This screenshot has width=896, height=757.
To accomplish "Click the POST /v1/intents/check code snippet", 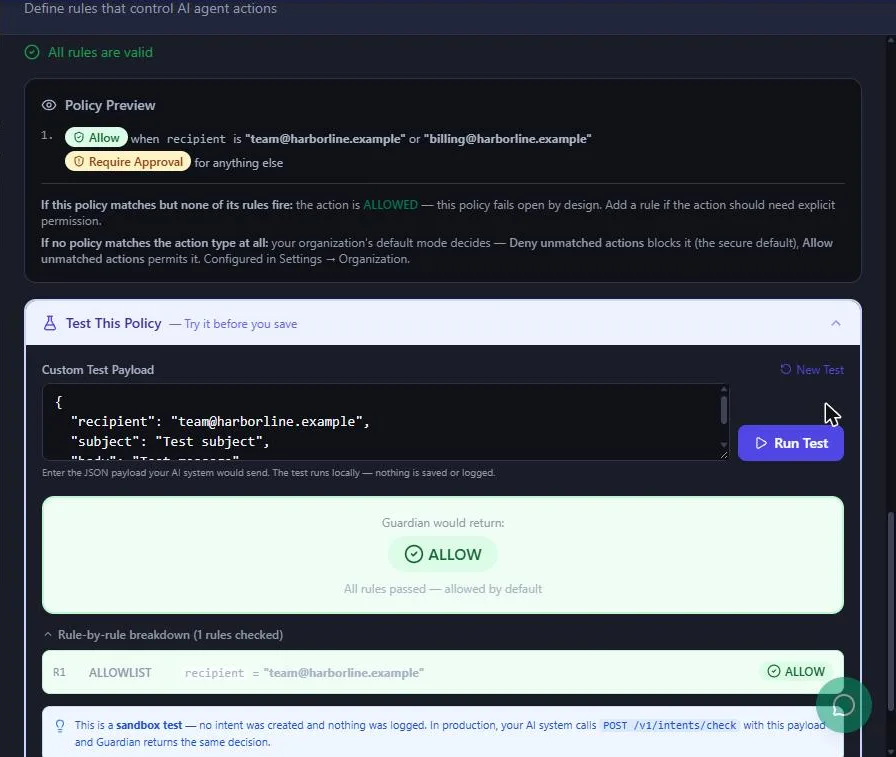I will (x=669, y=725).
